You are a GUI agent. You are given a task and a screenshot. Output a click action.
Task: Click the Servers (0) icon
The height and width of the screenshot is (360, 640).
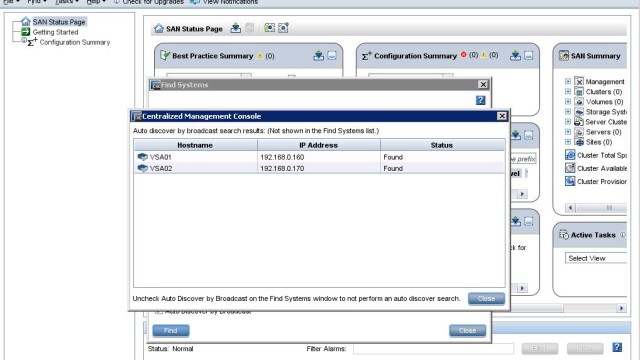[x=579, y=131]
